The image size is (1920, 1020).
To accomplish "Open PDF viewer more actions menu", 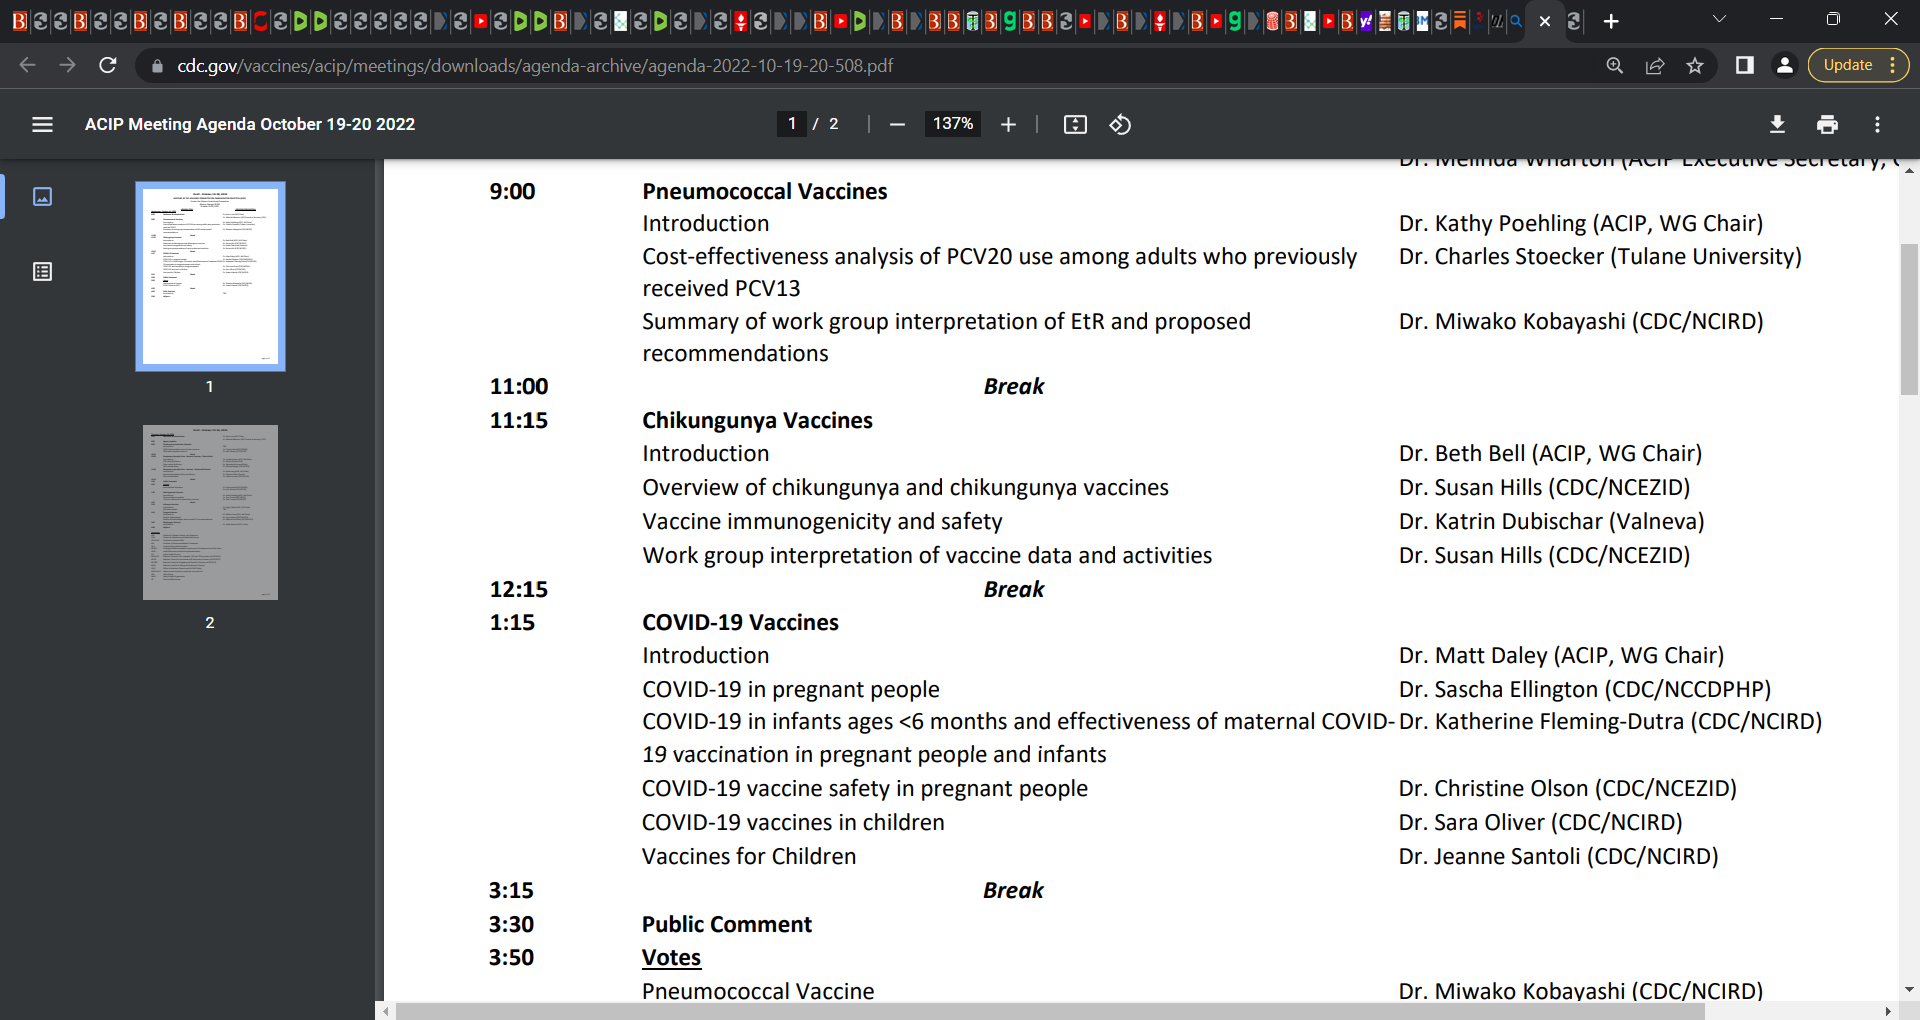I will click(x=1877, y=124).
